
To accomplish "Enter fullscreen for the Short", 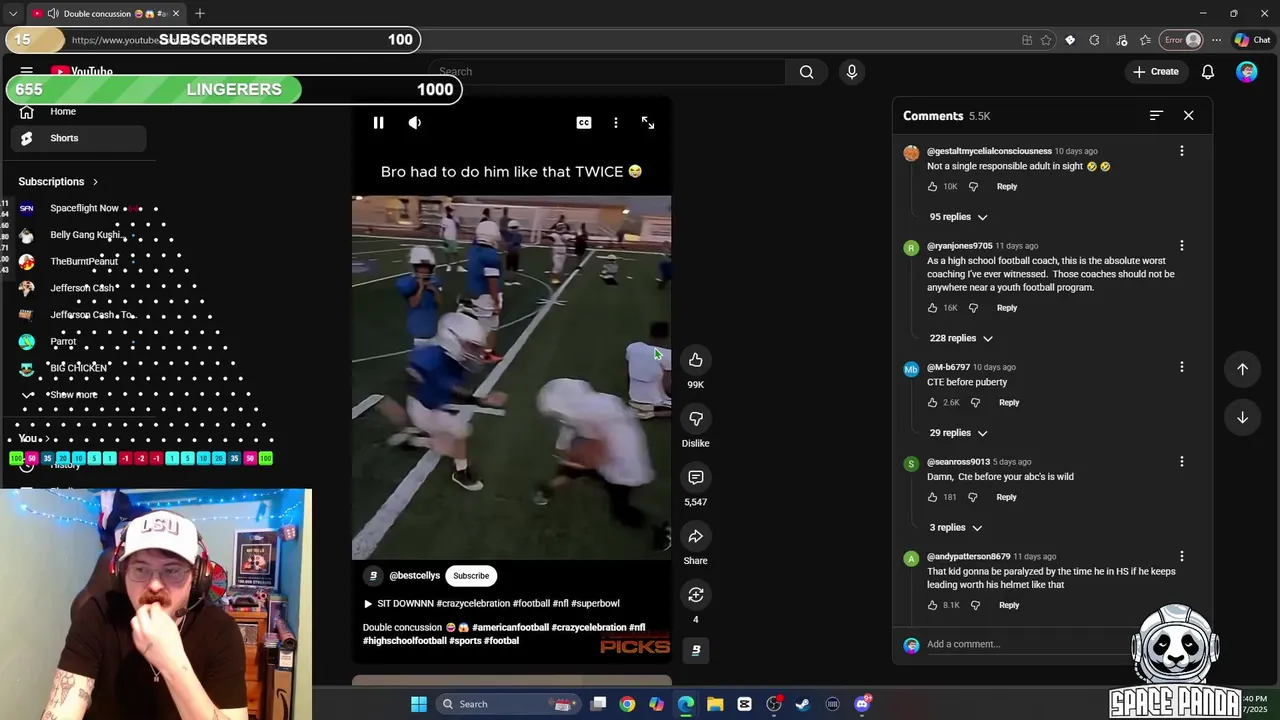I will 648,123.
